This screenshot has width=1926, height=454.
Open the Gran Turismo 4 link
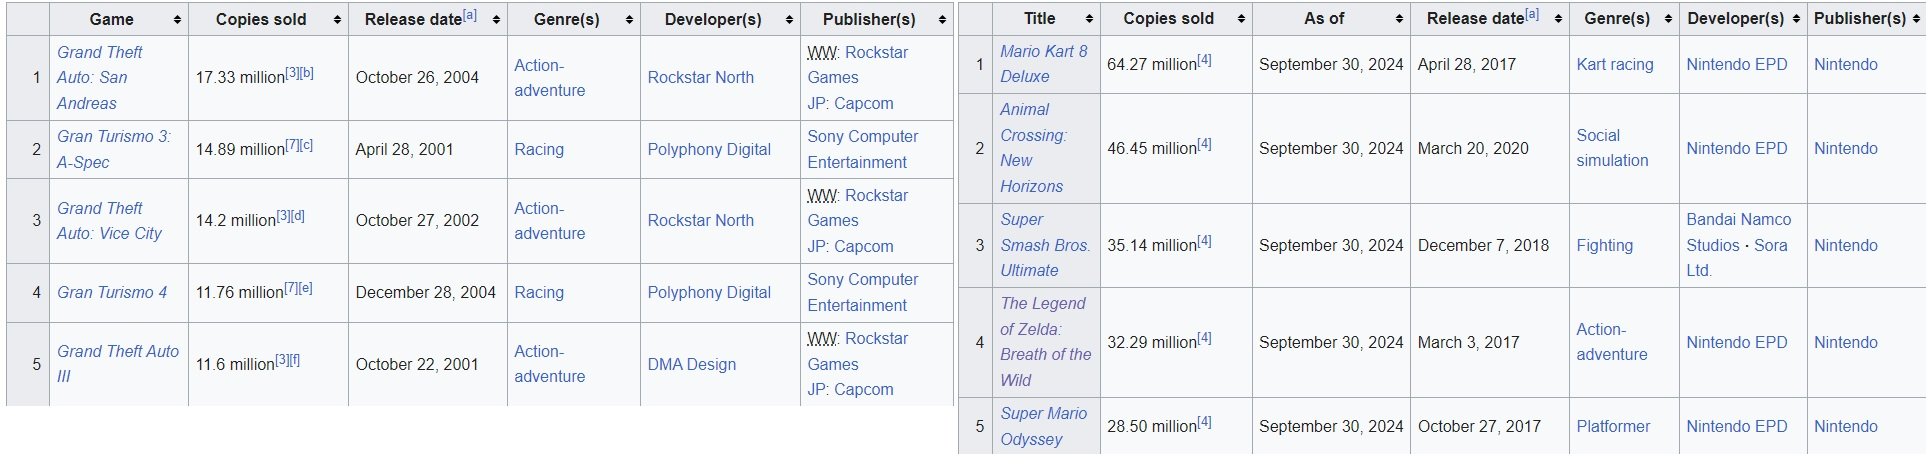click(112, 292)
